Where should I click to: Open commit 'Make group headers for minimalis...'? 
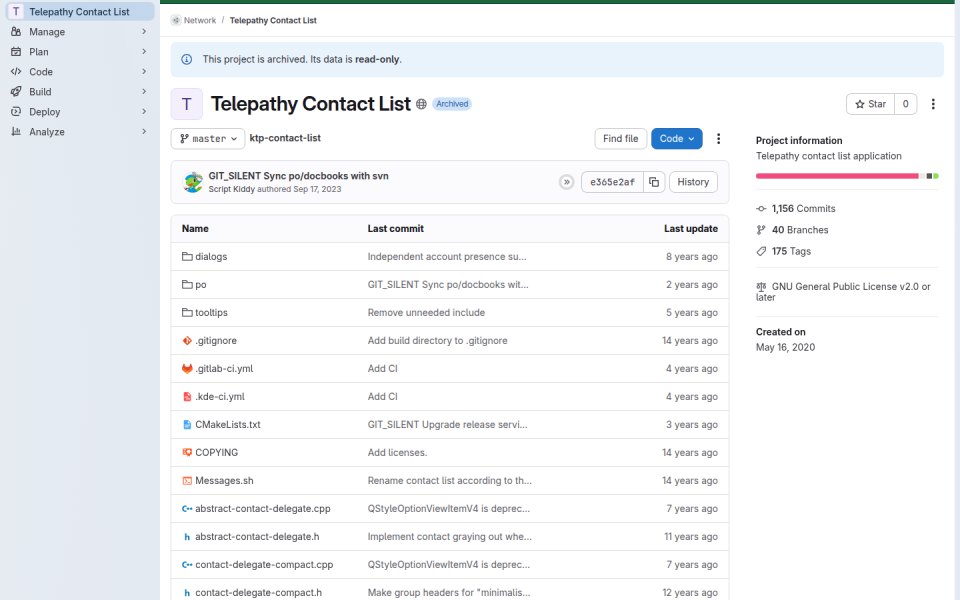449,593
